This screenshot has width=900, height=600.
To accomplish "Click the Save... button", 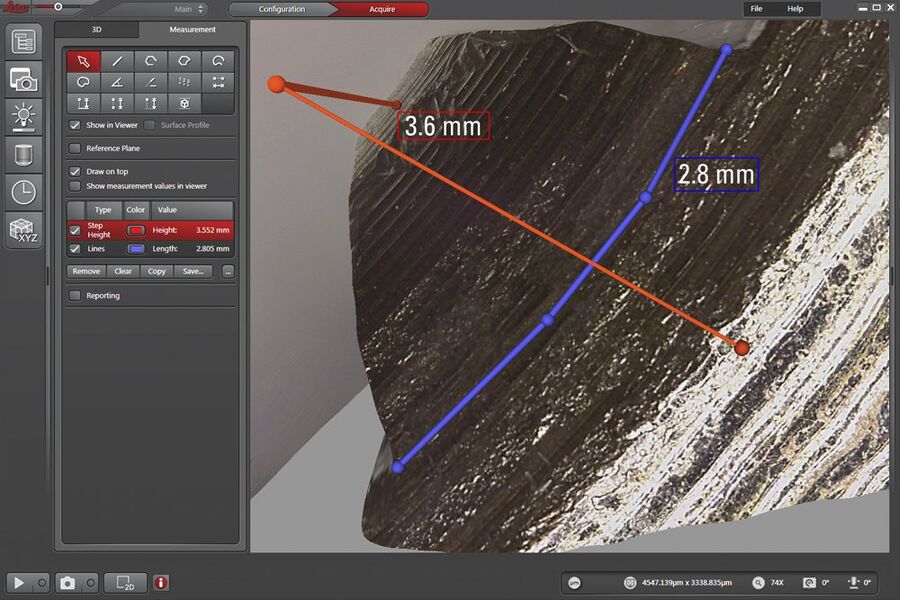I will [x=193, y=271].
